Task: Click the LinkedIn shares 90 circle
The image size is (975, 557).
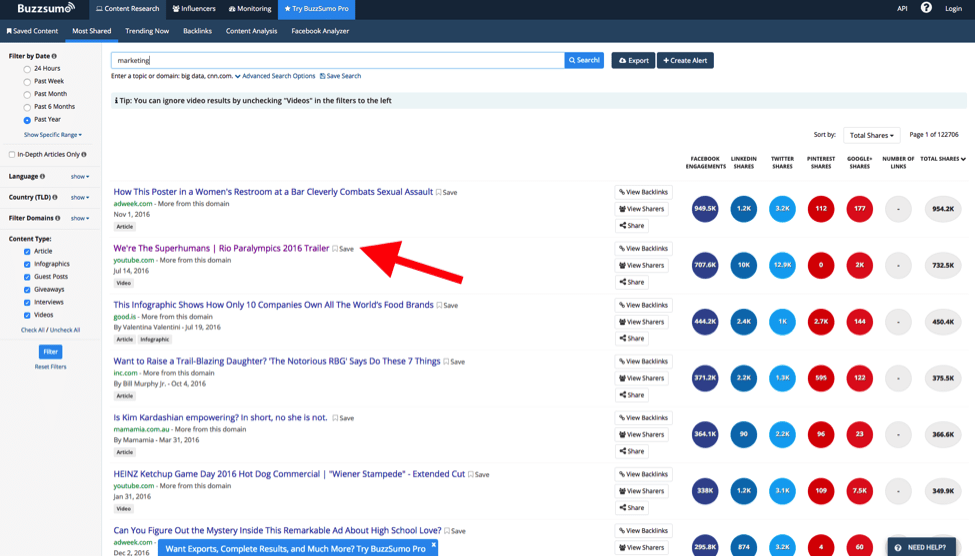Action: 744,434
